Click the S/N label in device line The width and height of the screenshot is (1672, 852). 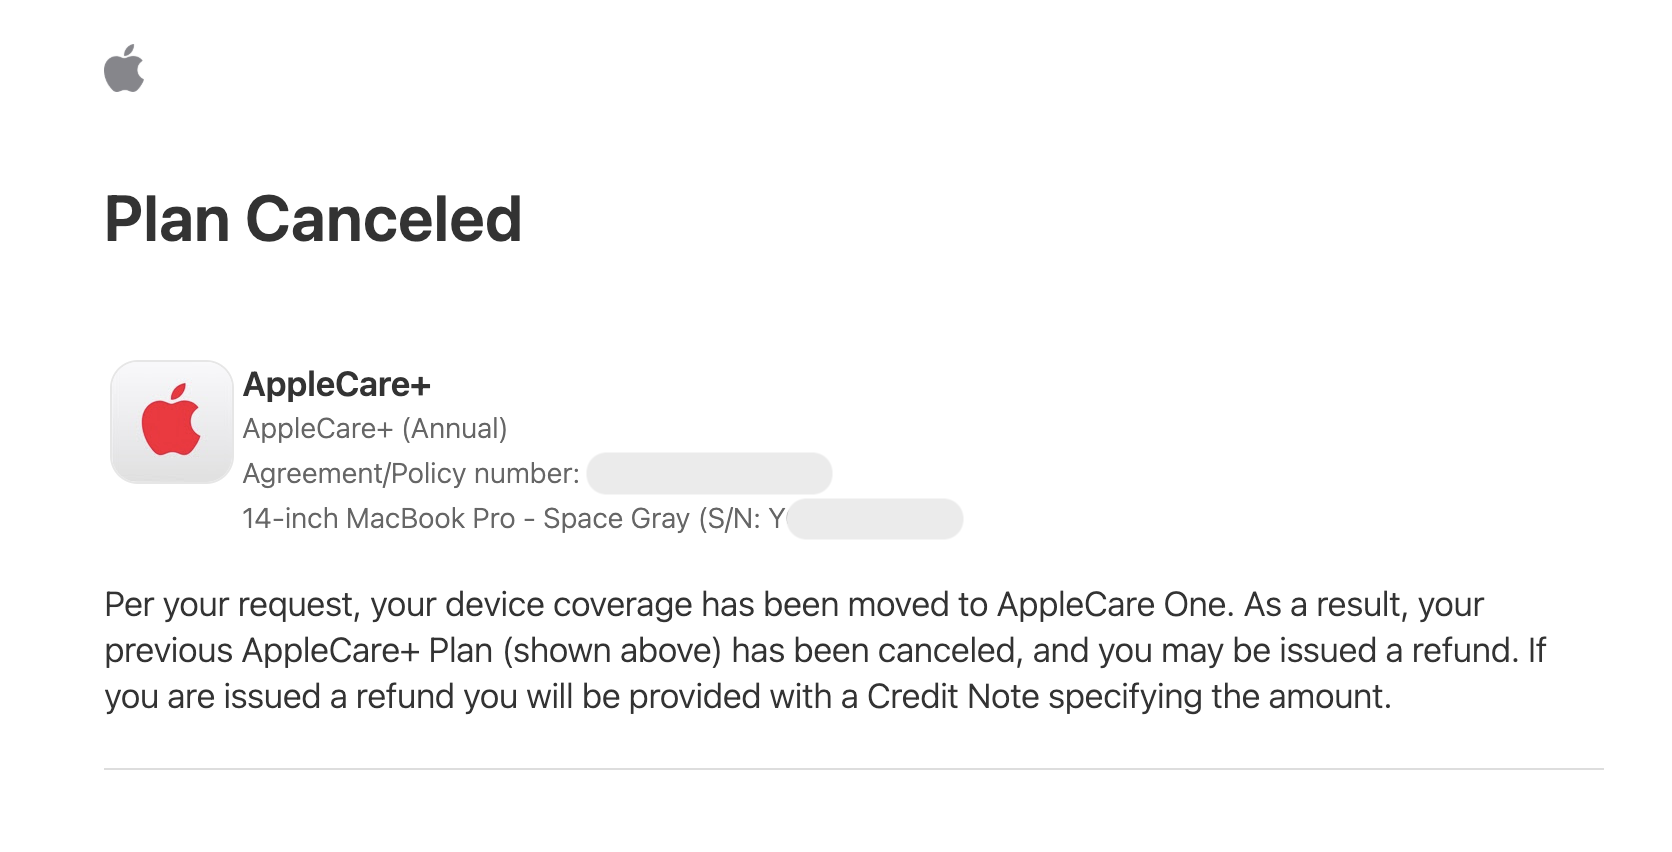tap(731, 519)
